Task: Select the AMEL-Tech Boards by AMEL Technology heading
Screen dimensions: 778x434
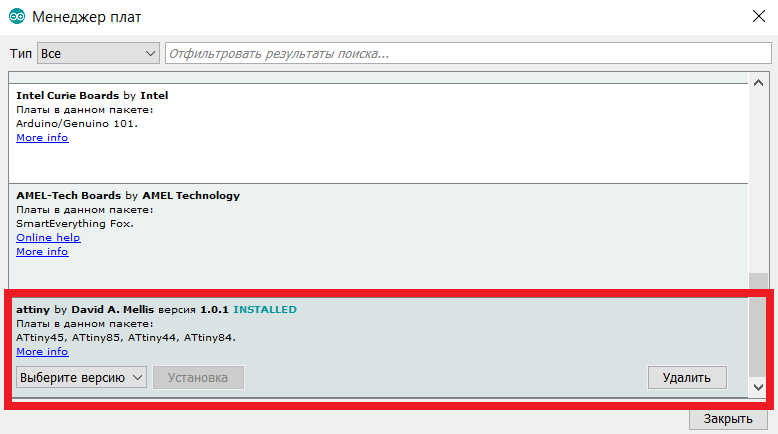Action: point(128,196)
